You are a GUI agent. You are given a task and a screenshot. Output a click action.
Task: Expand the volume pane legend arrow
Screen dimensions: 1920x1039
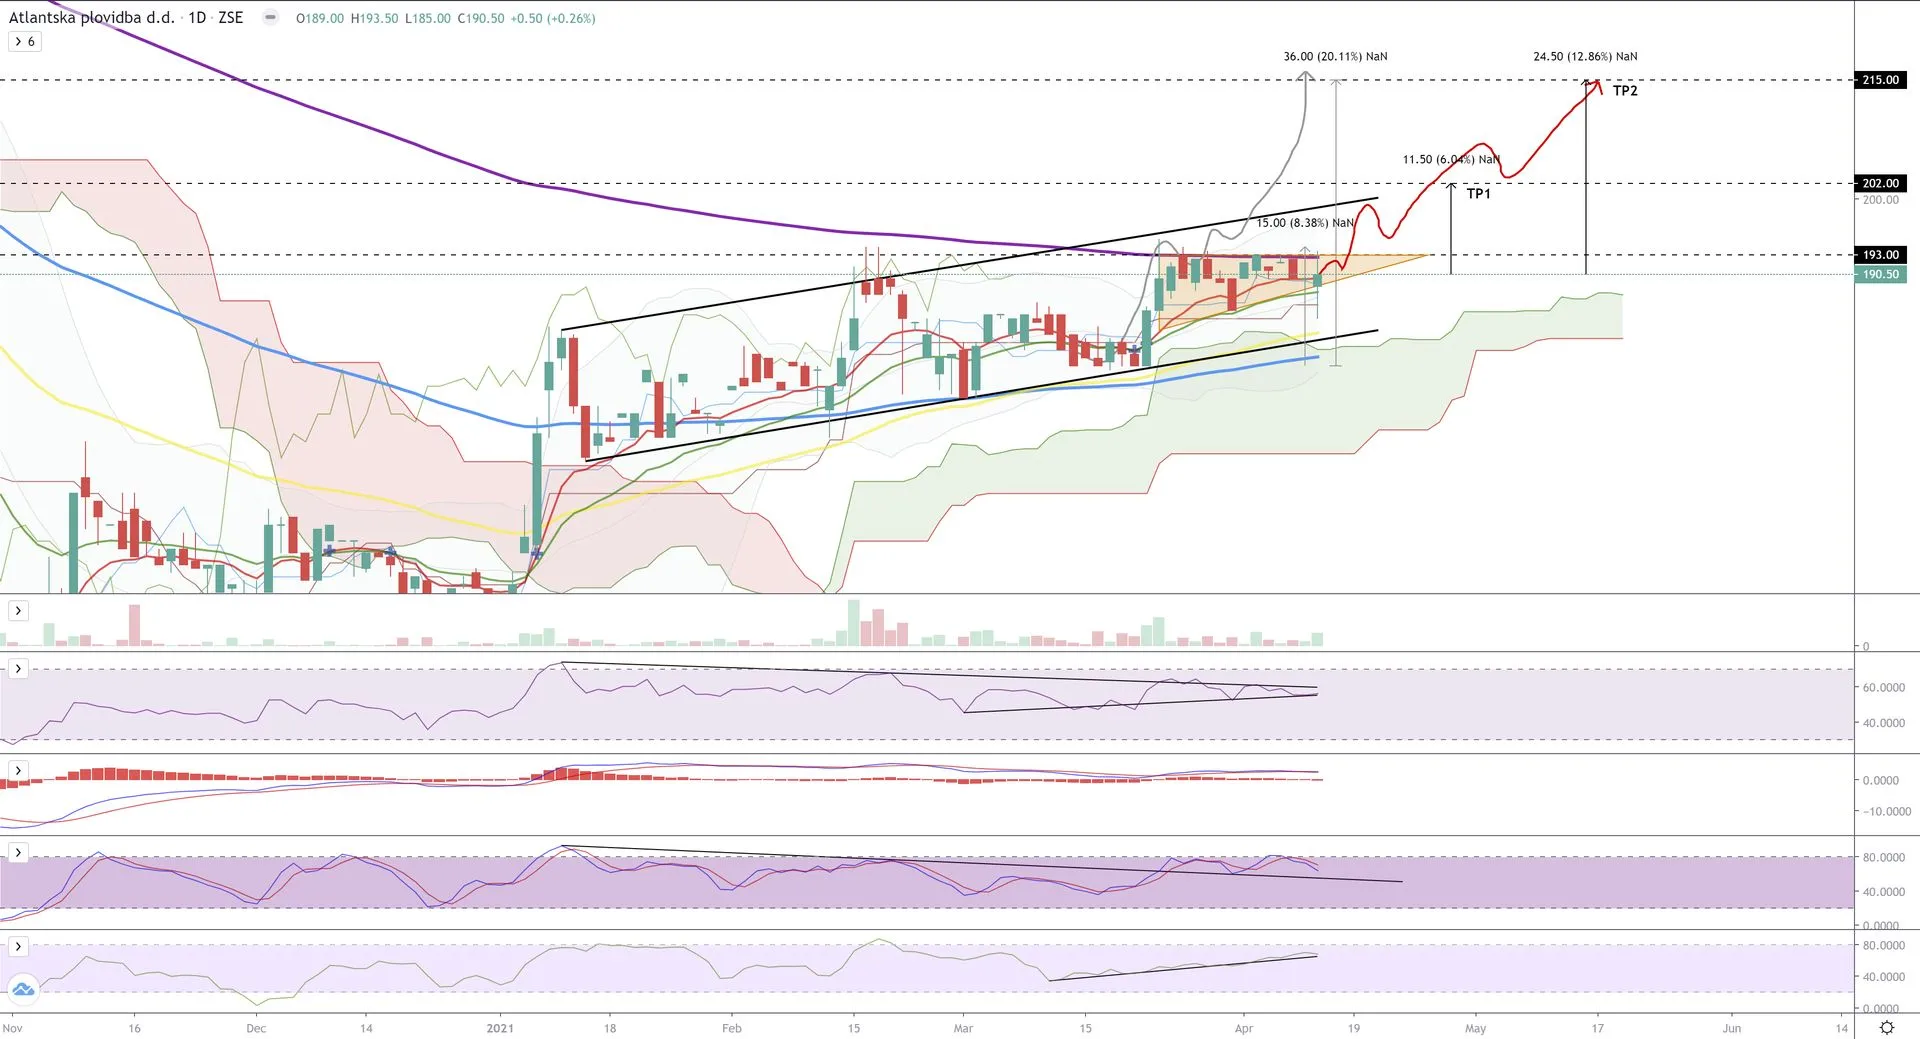18,610
